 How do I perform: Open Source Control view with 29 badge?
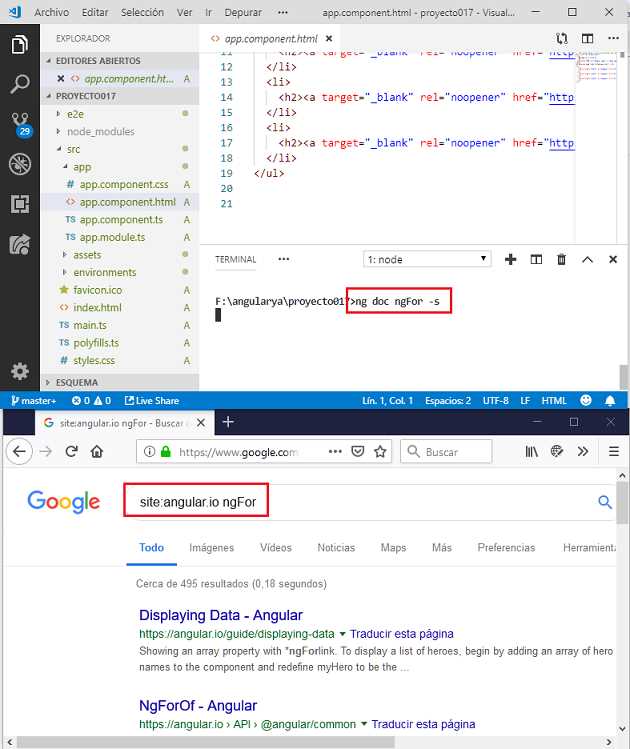pos(21,124)
